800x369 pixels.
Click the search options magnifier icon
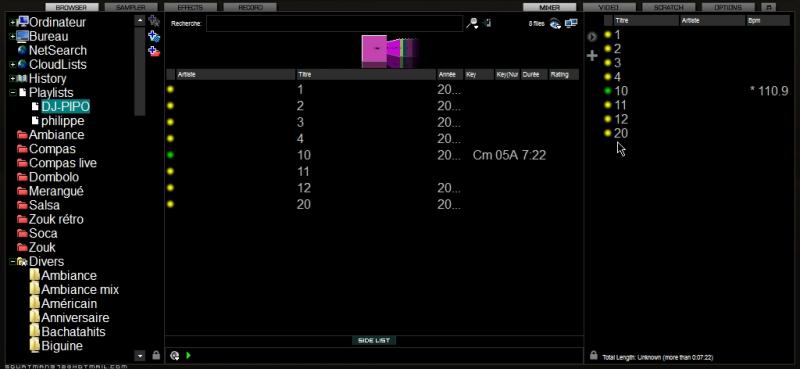472,23
